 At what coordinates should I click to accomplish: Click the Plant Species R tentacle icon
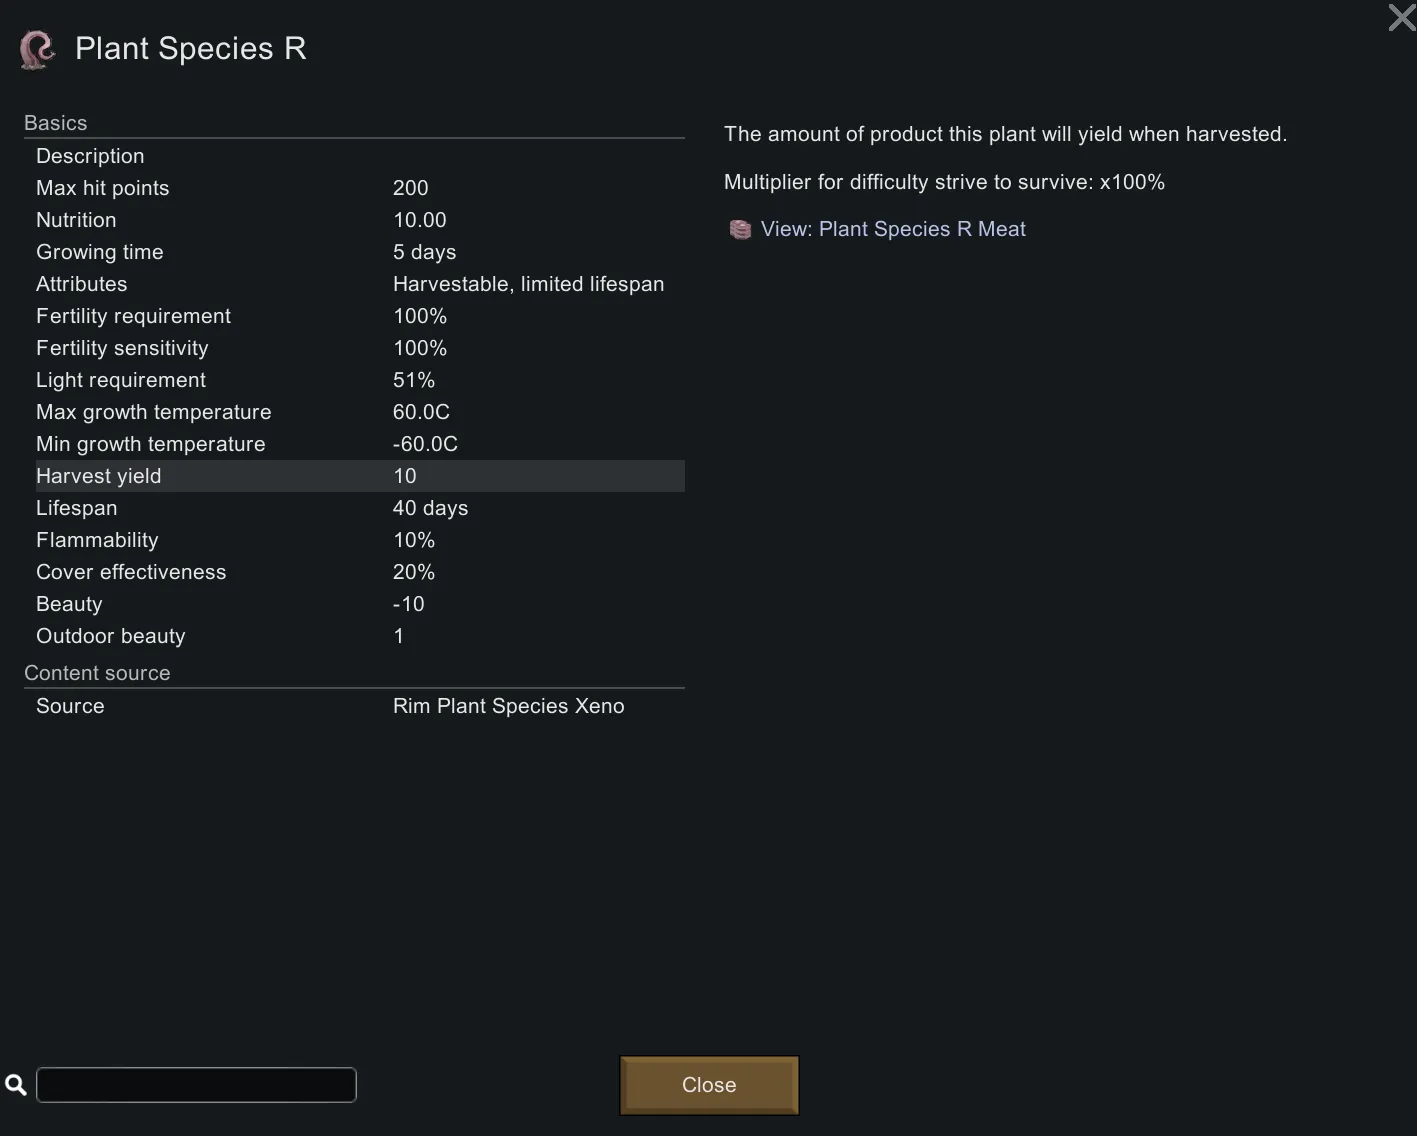[37, 49]
